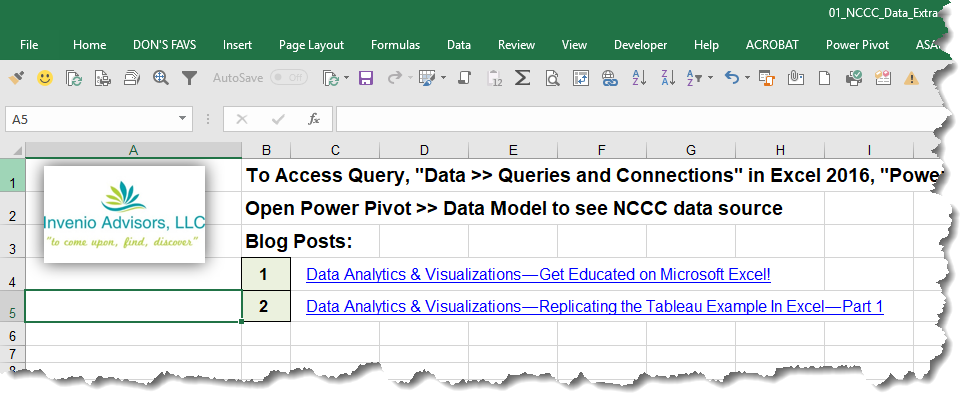This screenshot has height=394, width=963.
Task: Click the formula bar Enter checkmark button
Action: (278, 119)
